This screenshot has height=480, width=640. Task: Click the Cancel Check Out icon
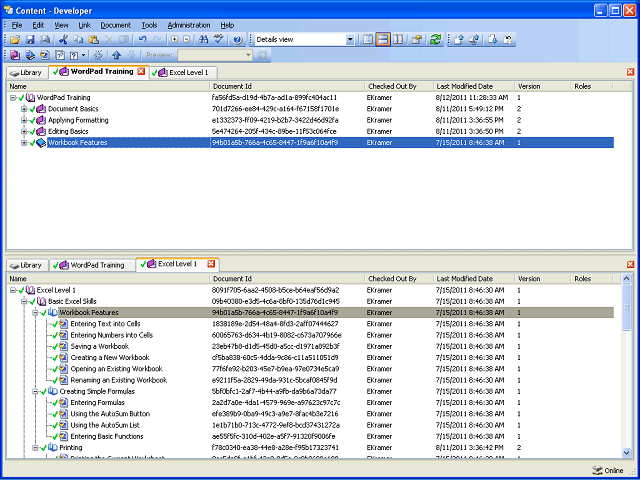coord(508,40)
